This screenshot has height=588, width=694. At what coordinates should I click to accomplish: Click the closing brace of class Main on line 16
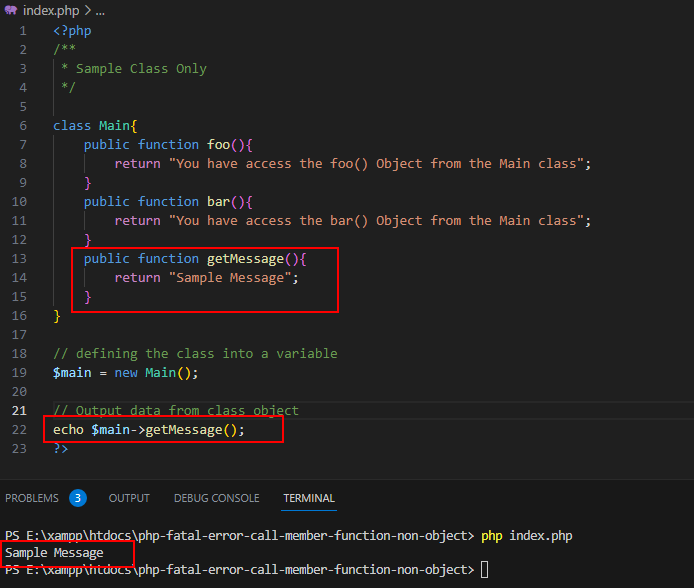click(57, 316)
